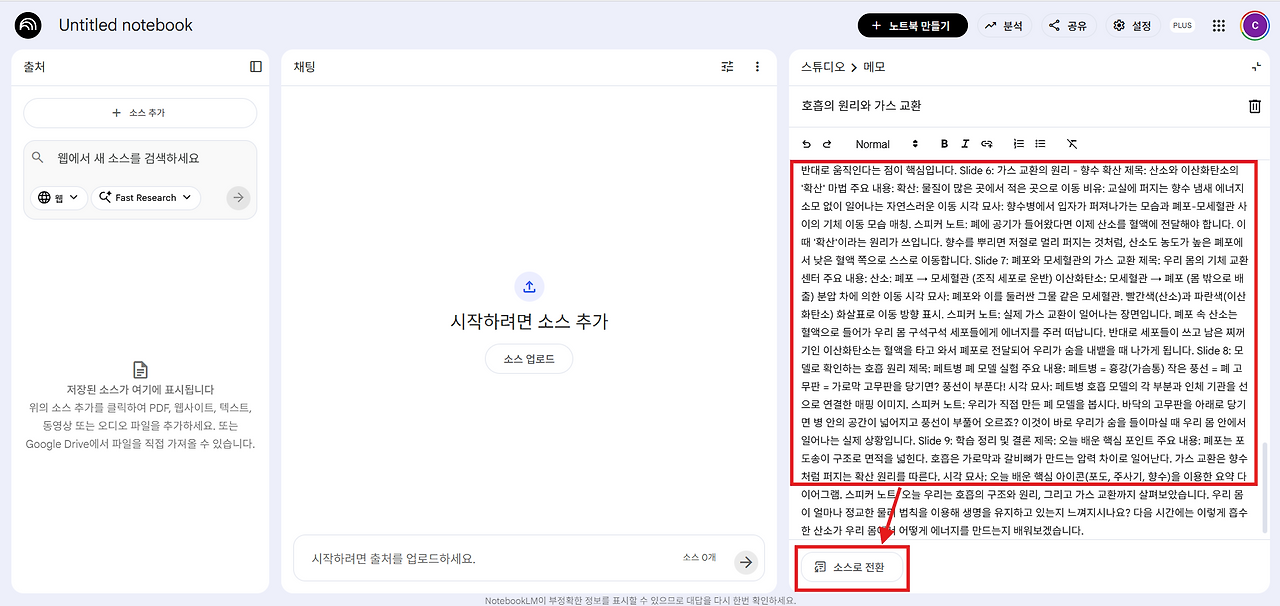Click the 소스 업로드 button
This screenshot has height=606, width=1280.
click(x=529, y=359)
